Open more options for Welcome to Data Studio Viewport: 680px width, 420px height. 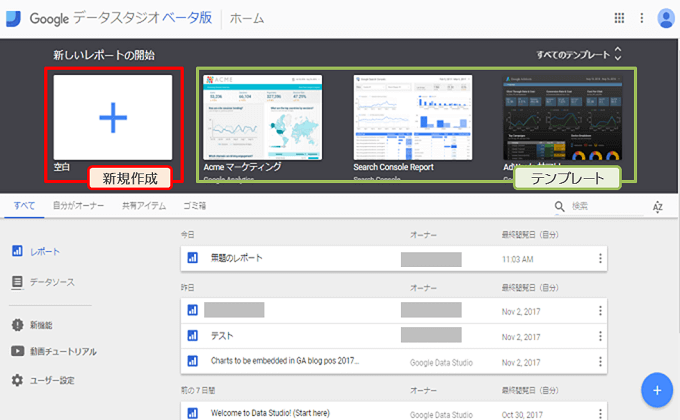[x=600, y=413]
